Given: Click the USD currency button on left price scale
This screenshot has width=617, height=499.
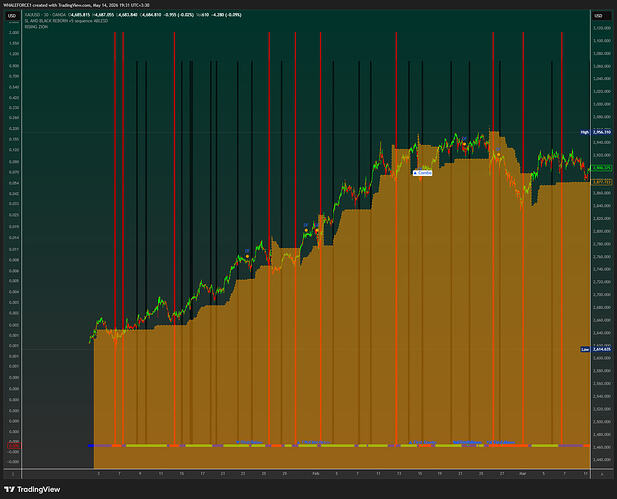Looking at the screenshot, I should coord(12,16).
